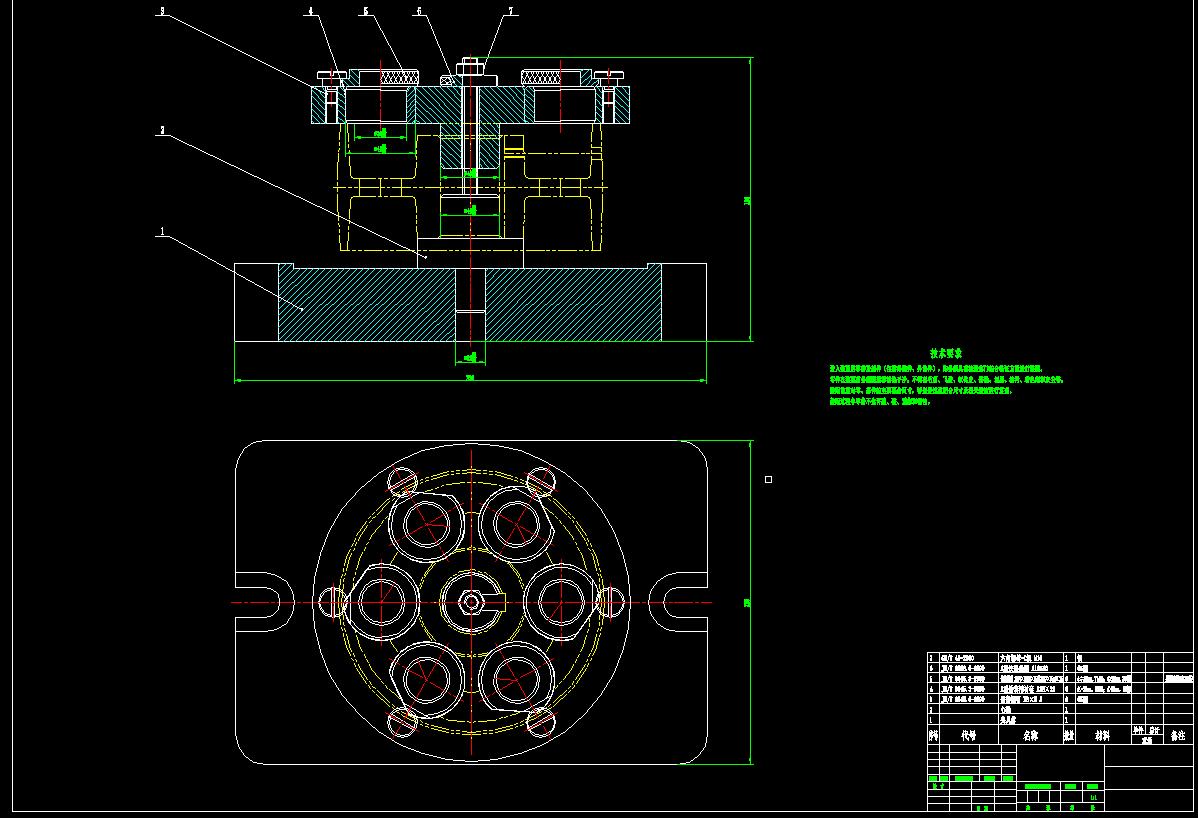
Task: Click the 备注 header in parts list
Action: pos(1178,736)
